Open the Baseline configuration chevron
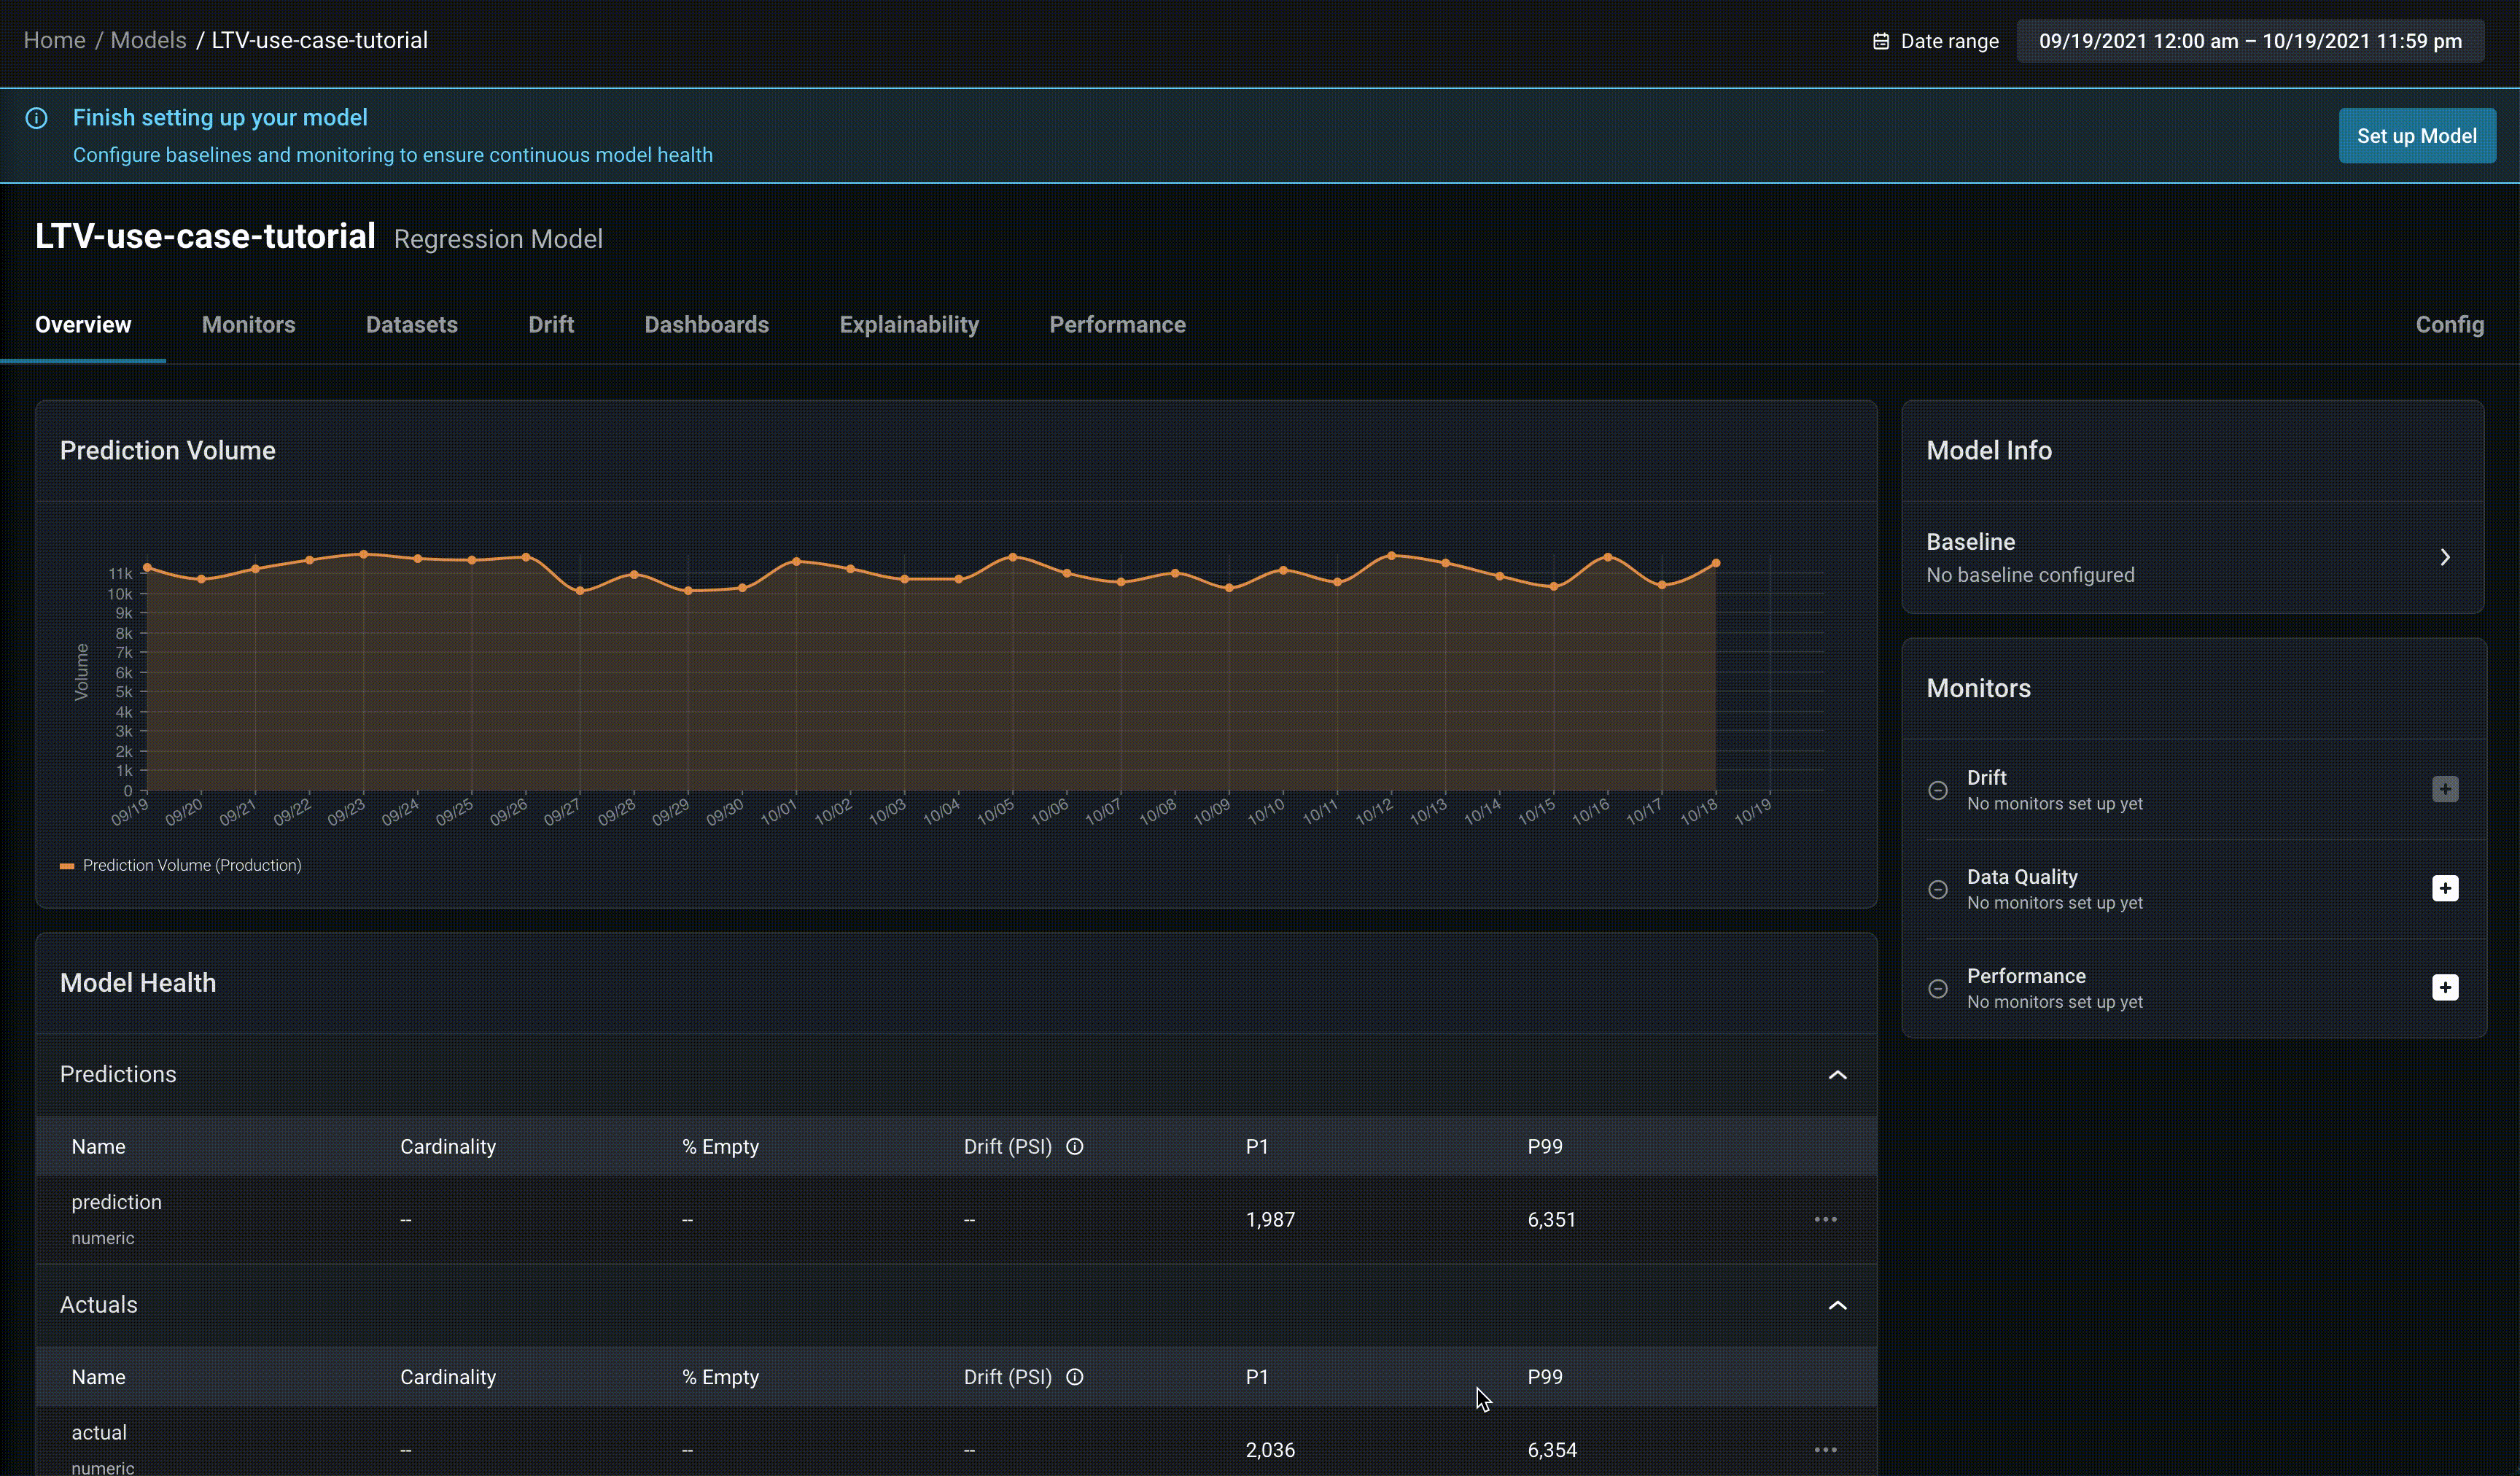 (2444, 557)
